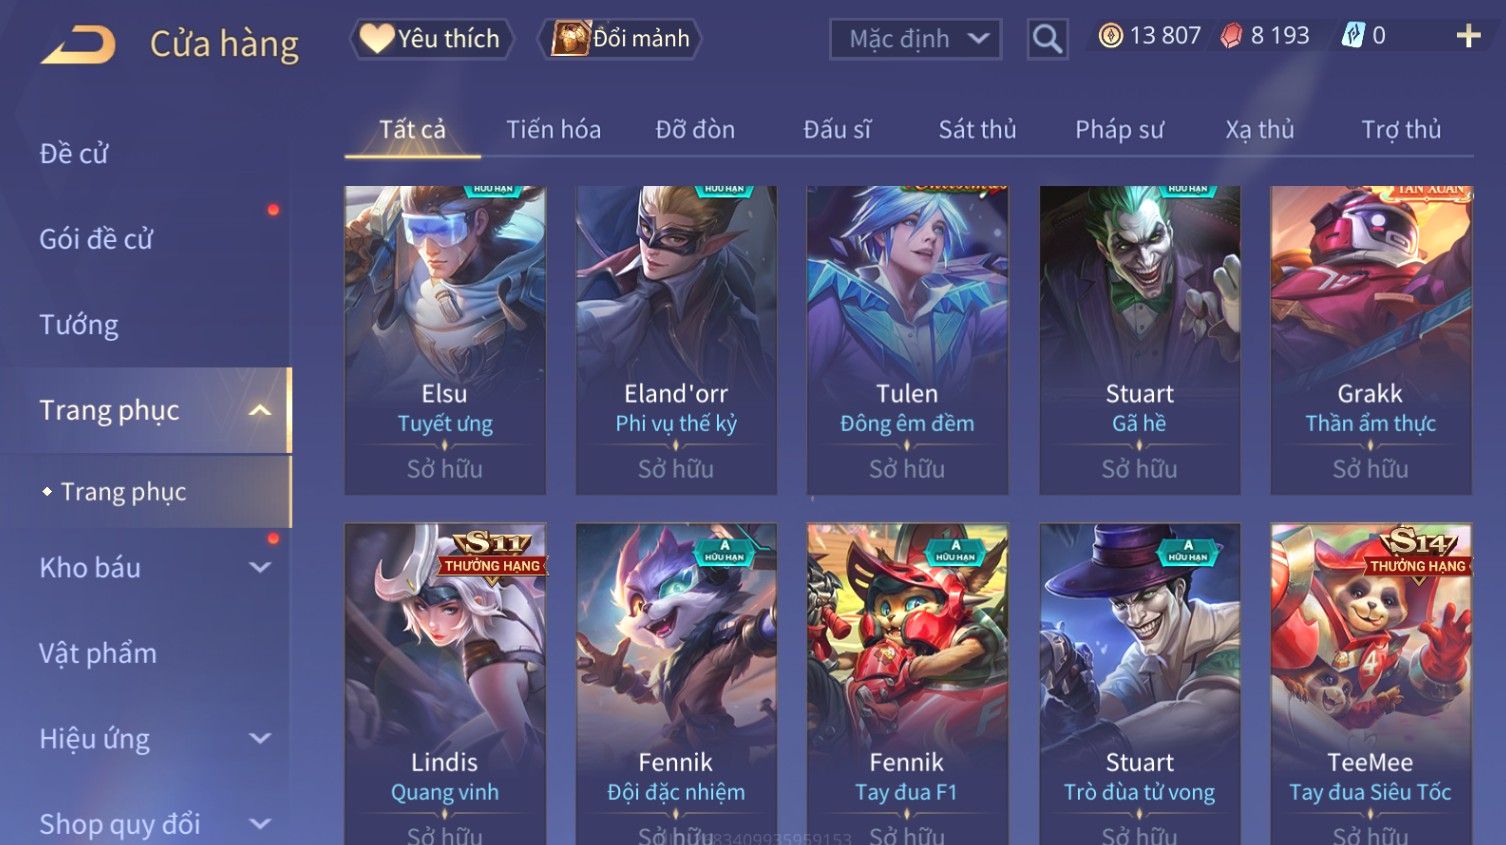Switch to the Tiến hóa tab

tap(553, 130)
